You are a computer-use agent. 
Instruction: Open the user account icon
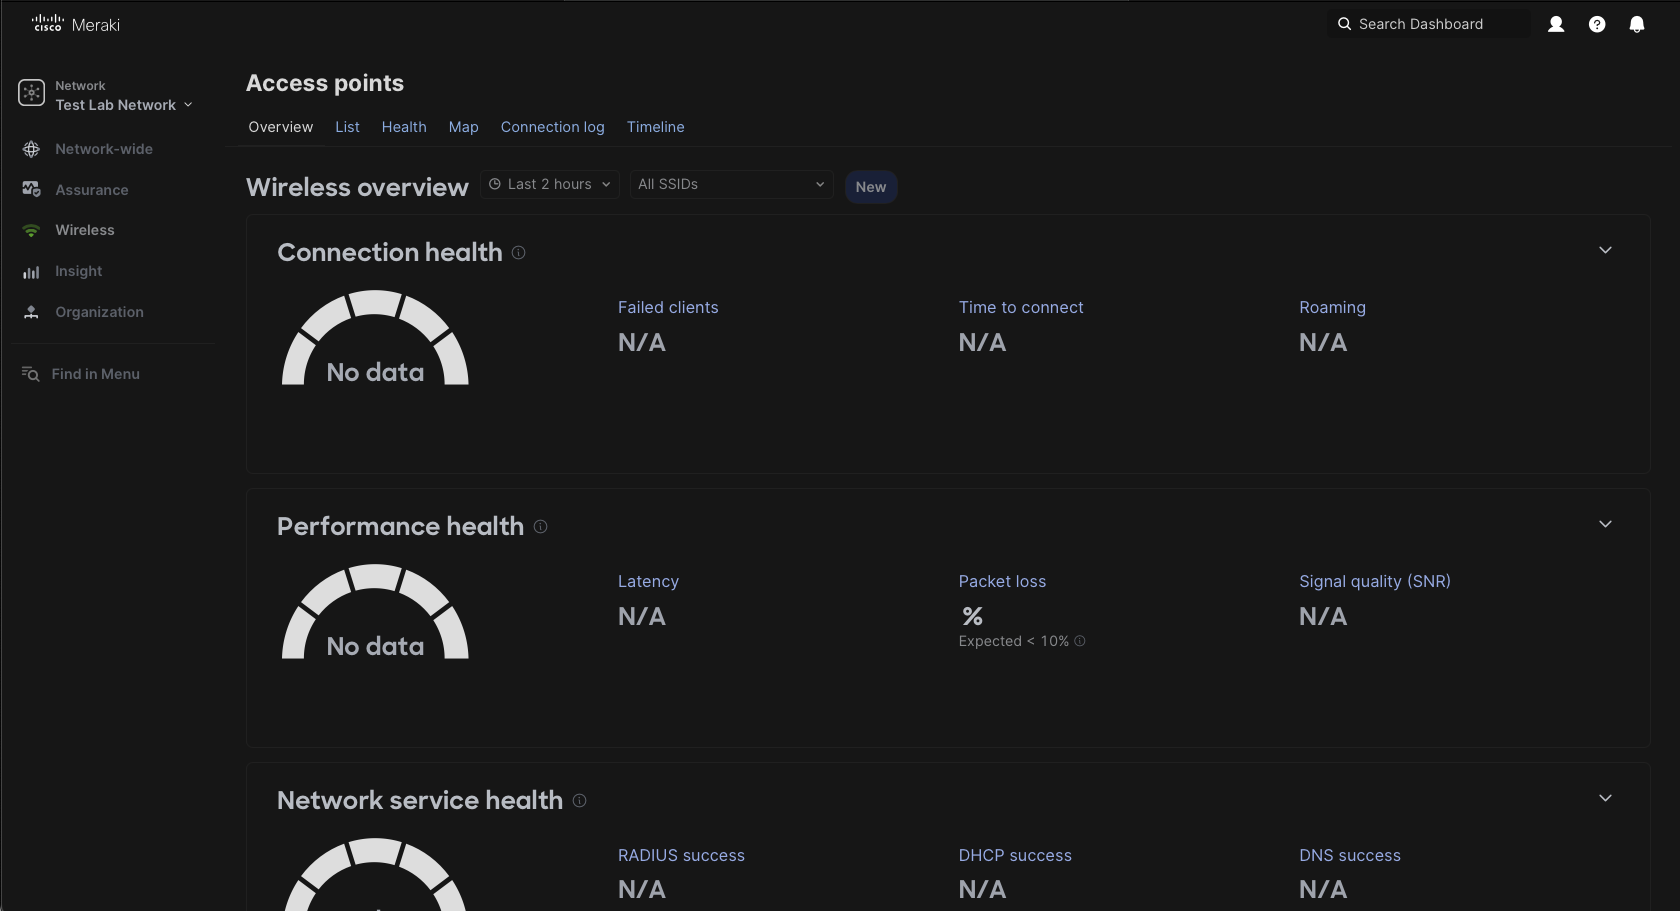(1556, 24)
